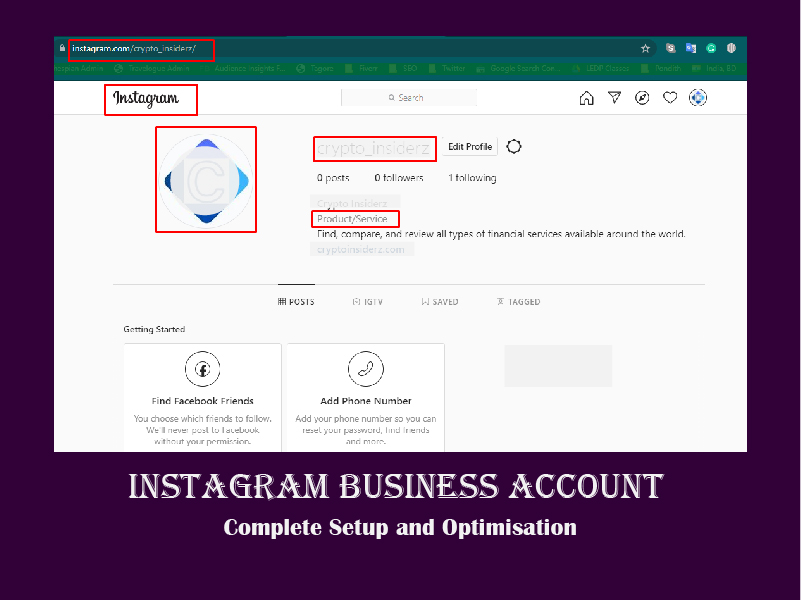Click the grey extension icon left of Translate
Viewport: 801px width, 600px height.
[671, 48]
